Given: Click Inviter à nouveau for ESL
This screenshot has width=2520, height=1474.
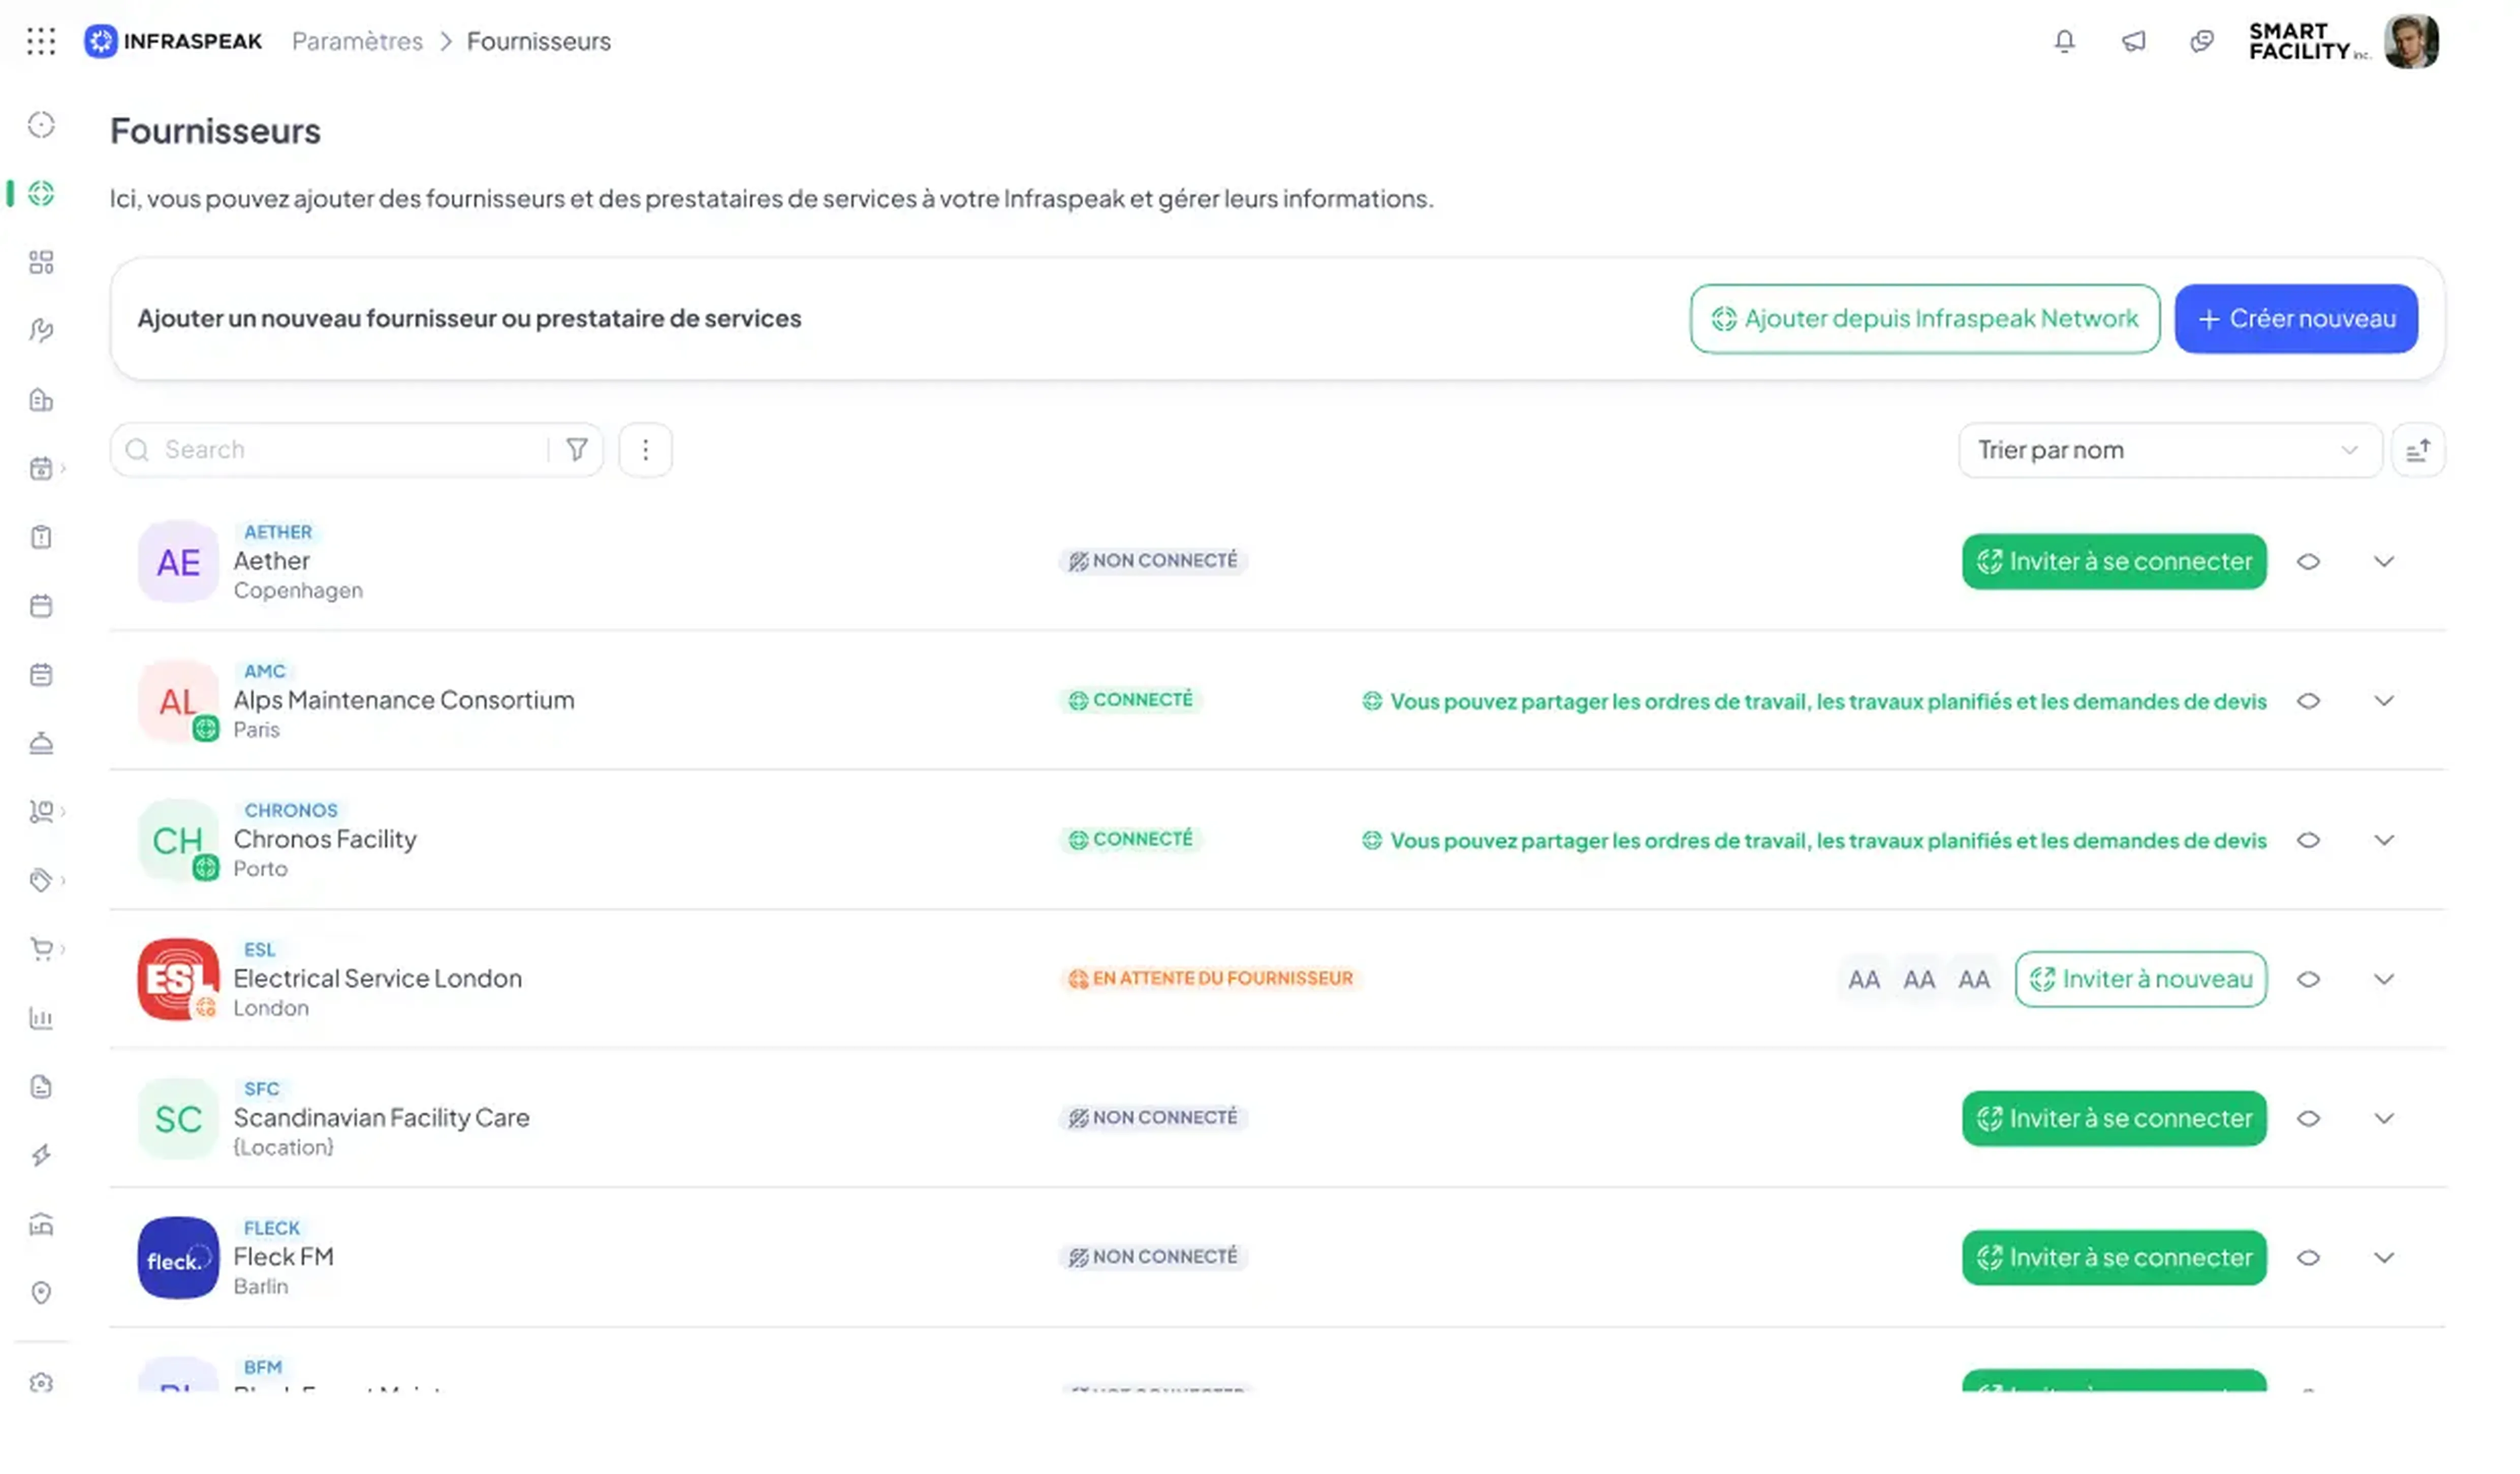Looking at the screenshot, I should (x=2140, y=979).
